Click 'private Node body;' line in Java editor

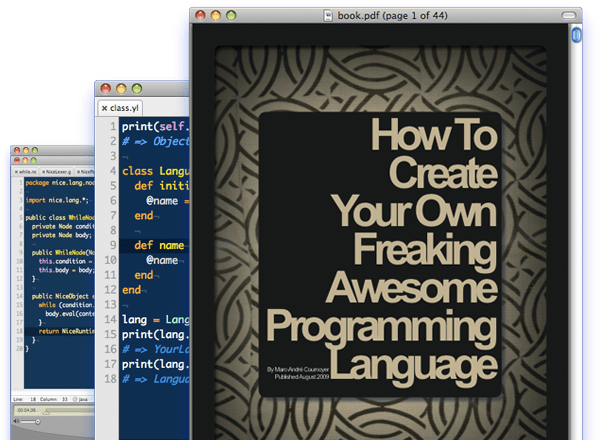click(62, 235)
